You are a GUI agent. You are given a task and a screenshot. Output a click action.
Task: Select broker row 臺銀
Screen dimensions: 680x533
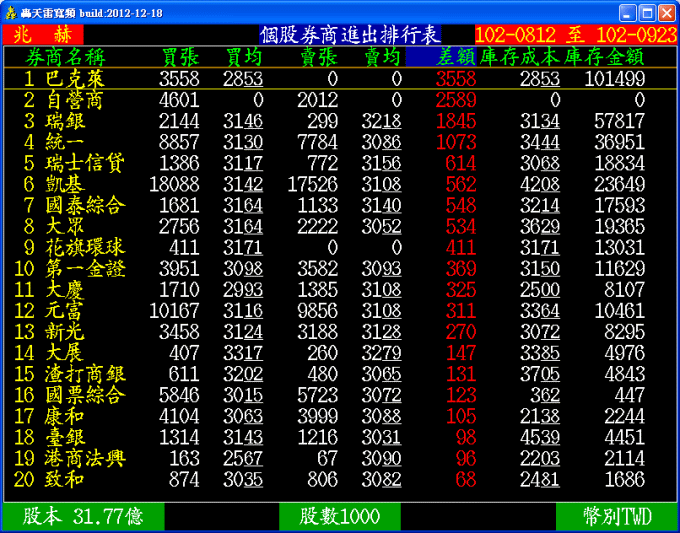pyautogui.click(x=340, y=438)
